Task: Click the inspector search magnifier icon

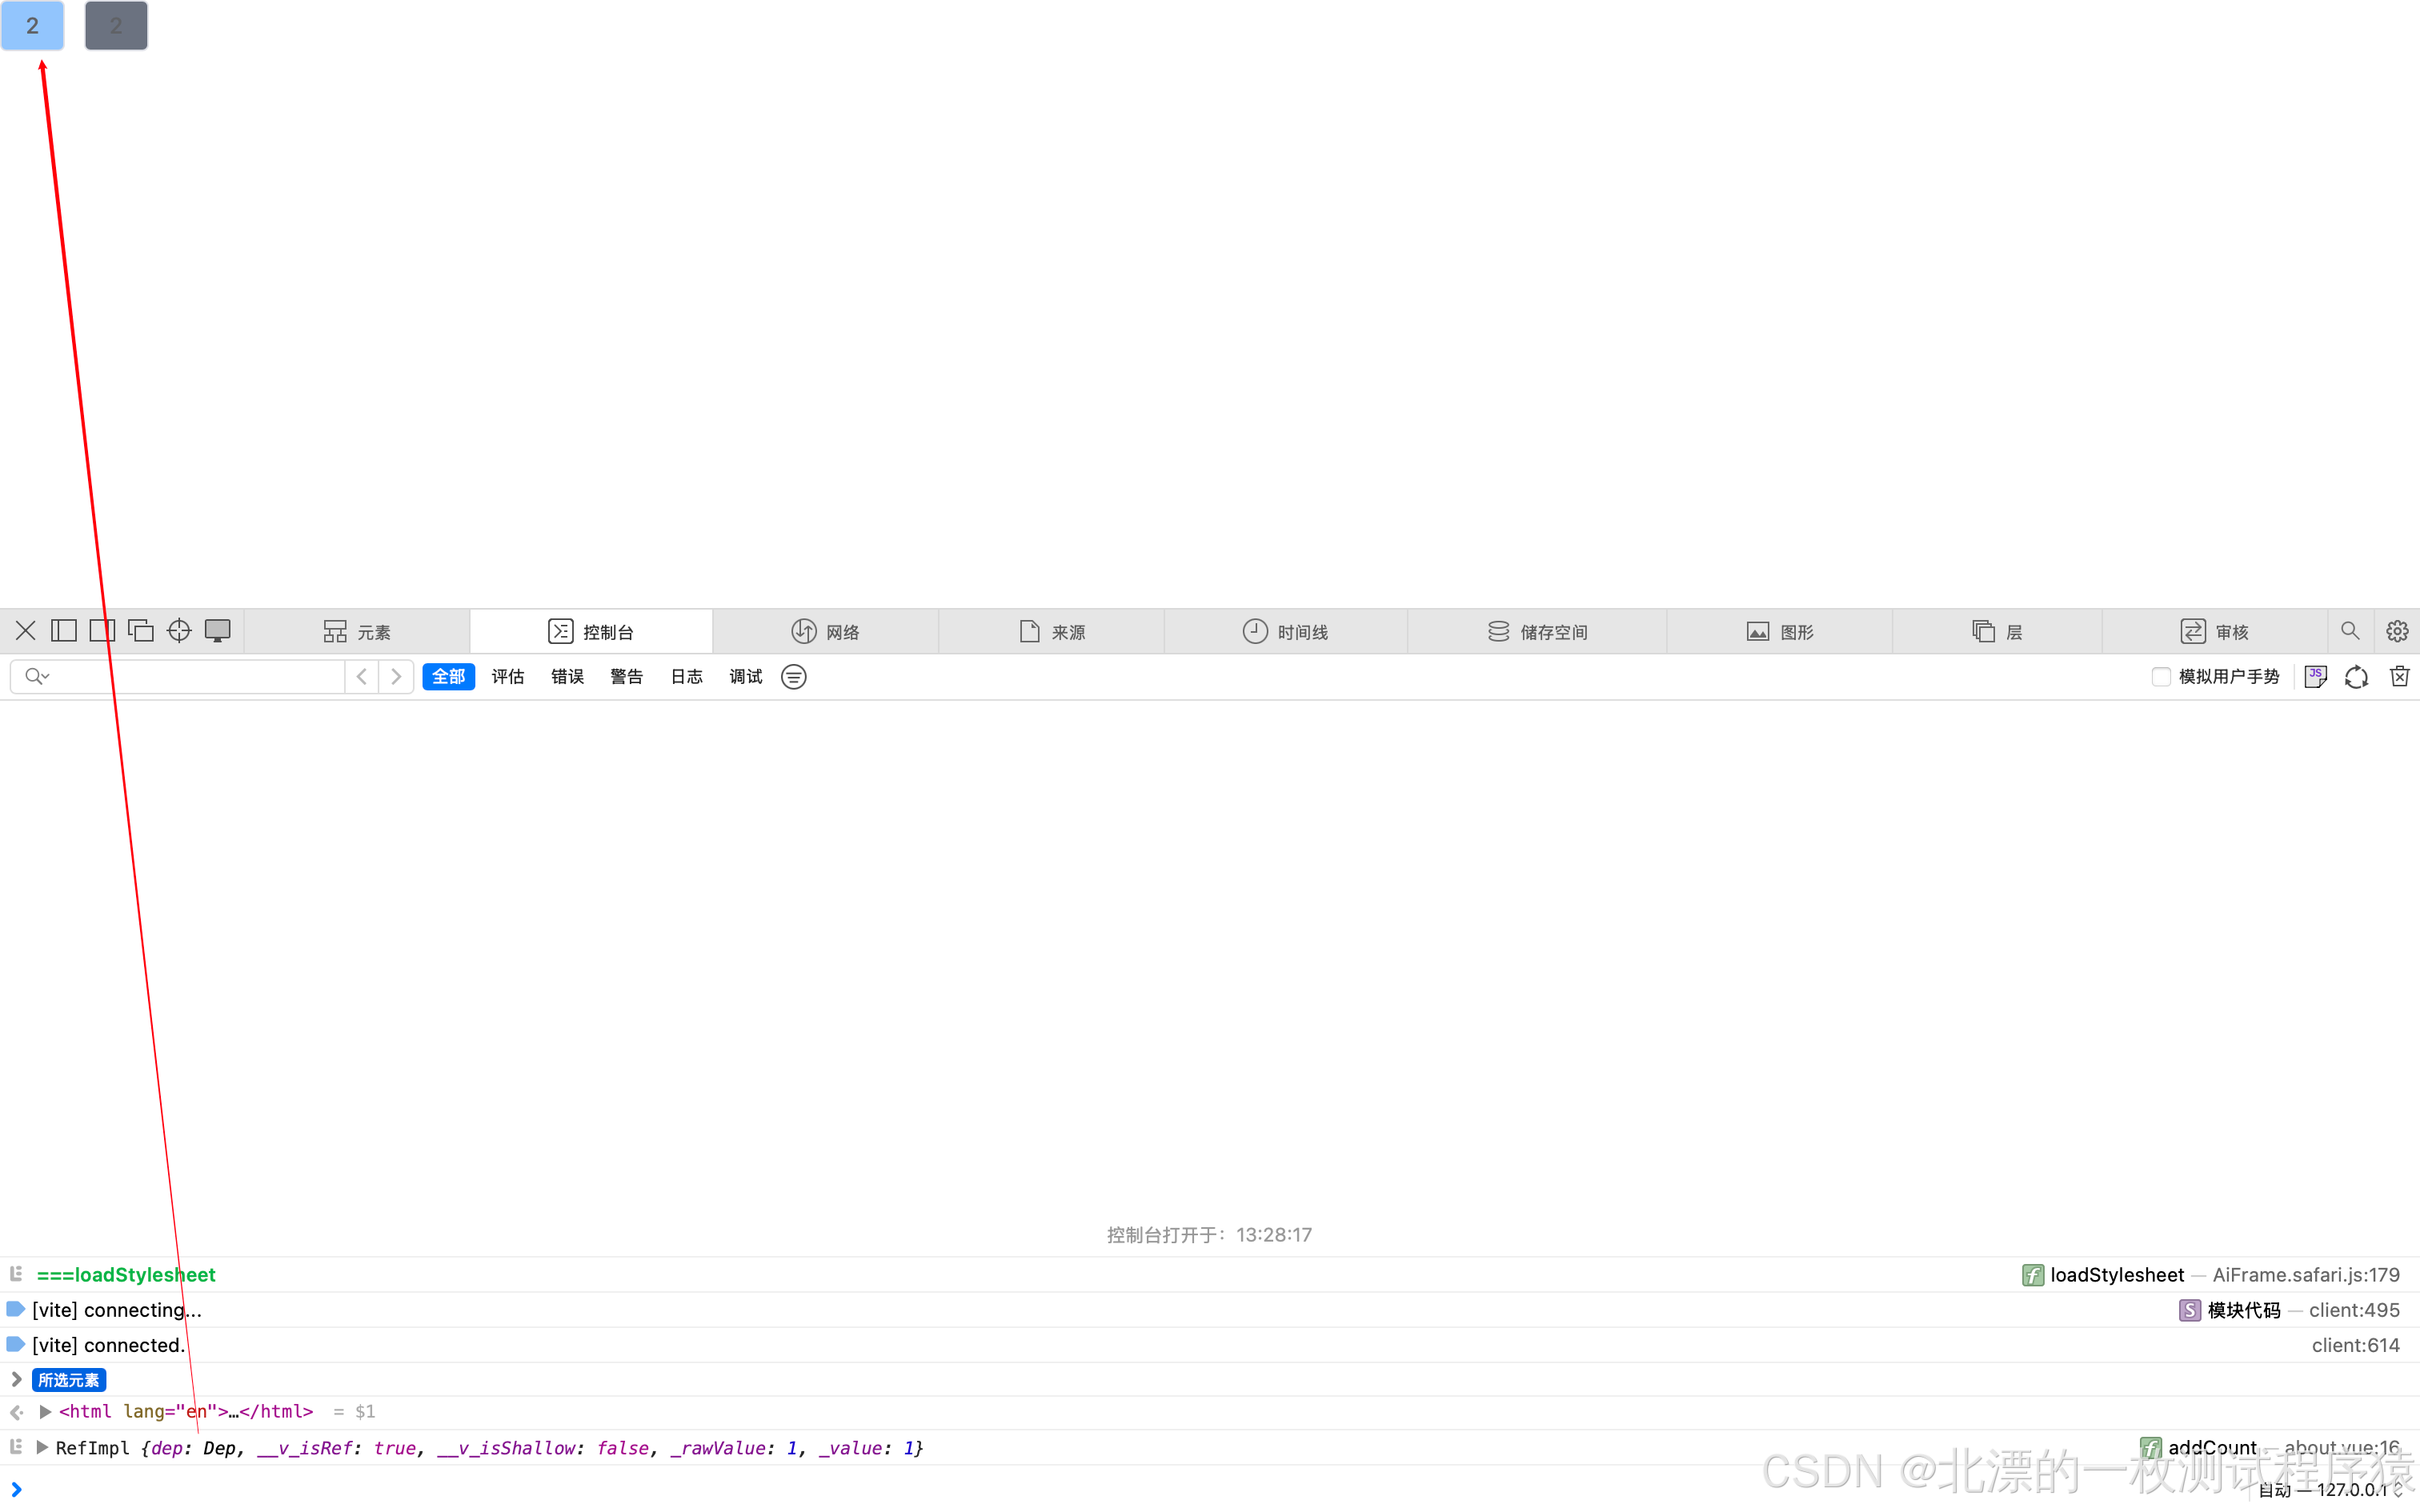Action: pos(2349,631)
